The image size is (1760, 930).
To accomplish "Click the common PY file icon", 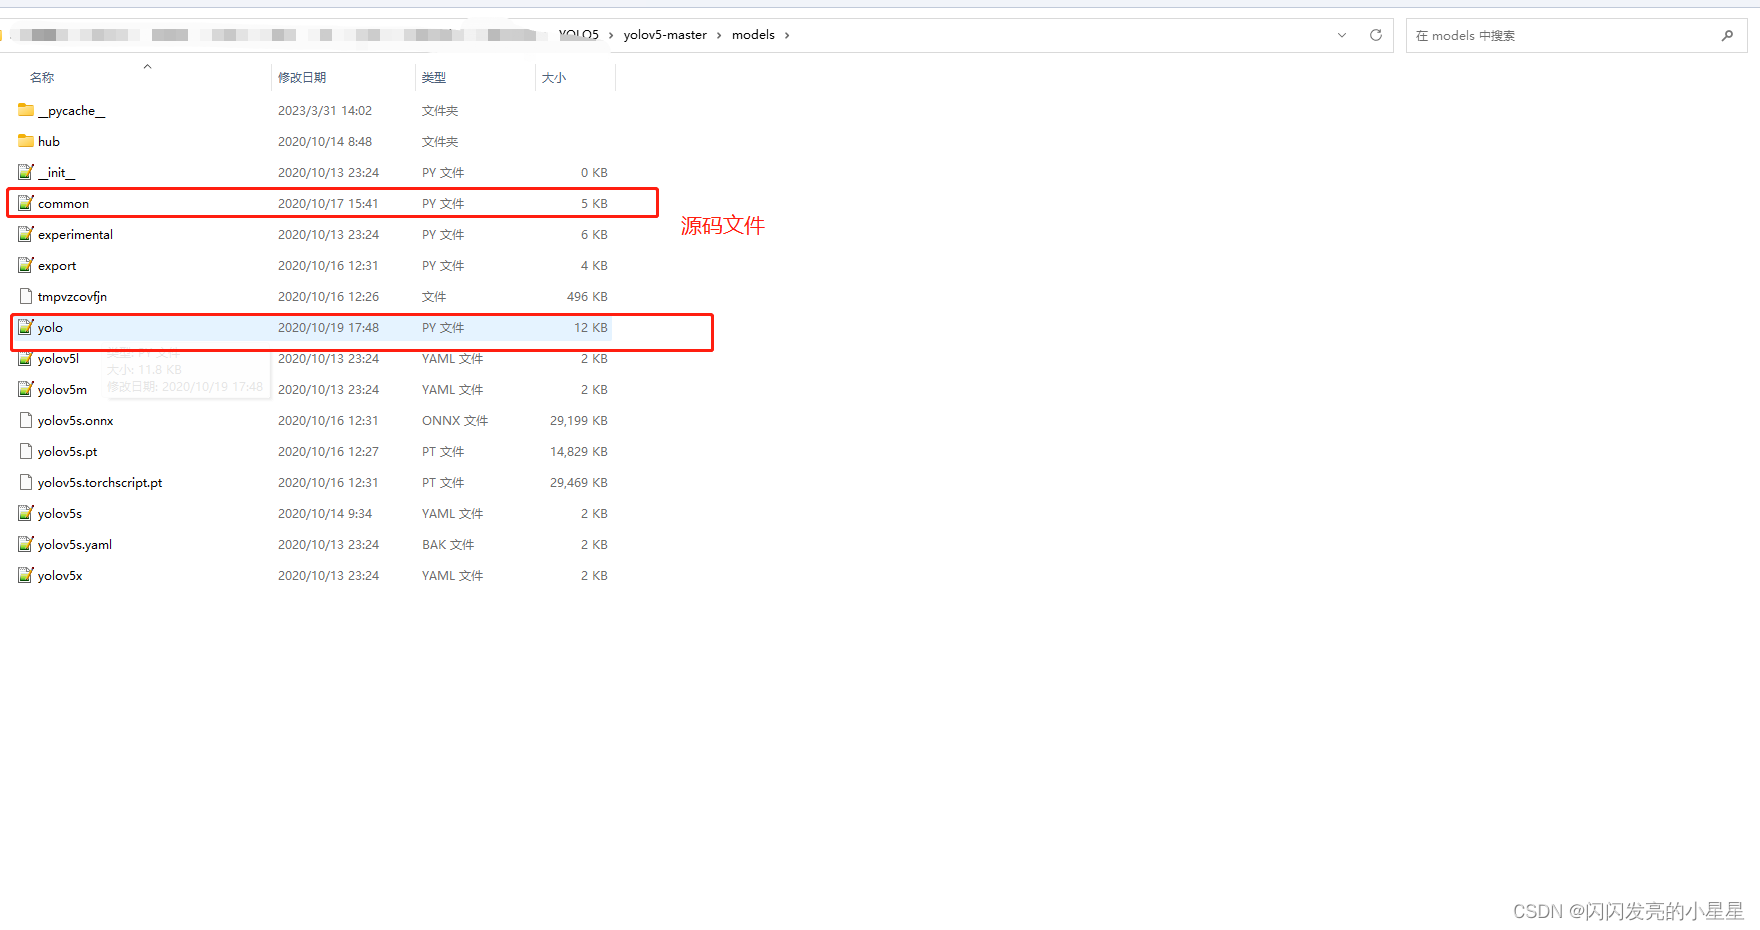I will pos(26,203).
